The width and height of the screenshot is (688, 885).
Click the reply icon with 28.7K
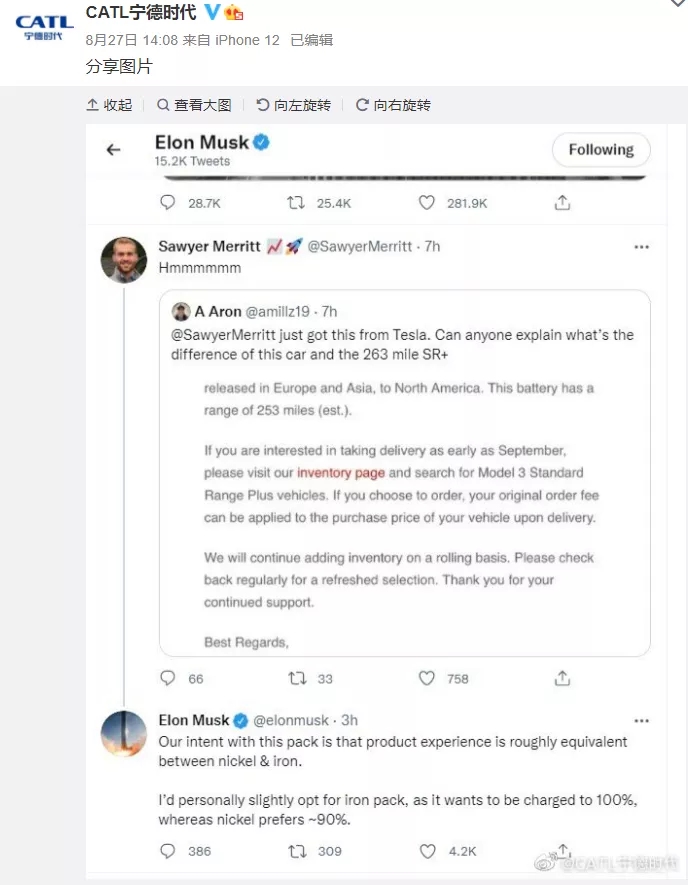(168, 203)
